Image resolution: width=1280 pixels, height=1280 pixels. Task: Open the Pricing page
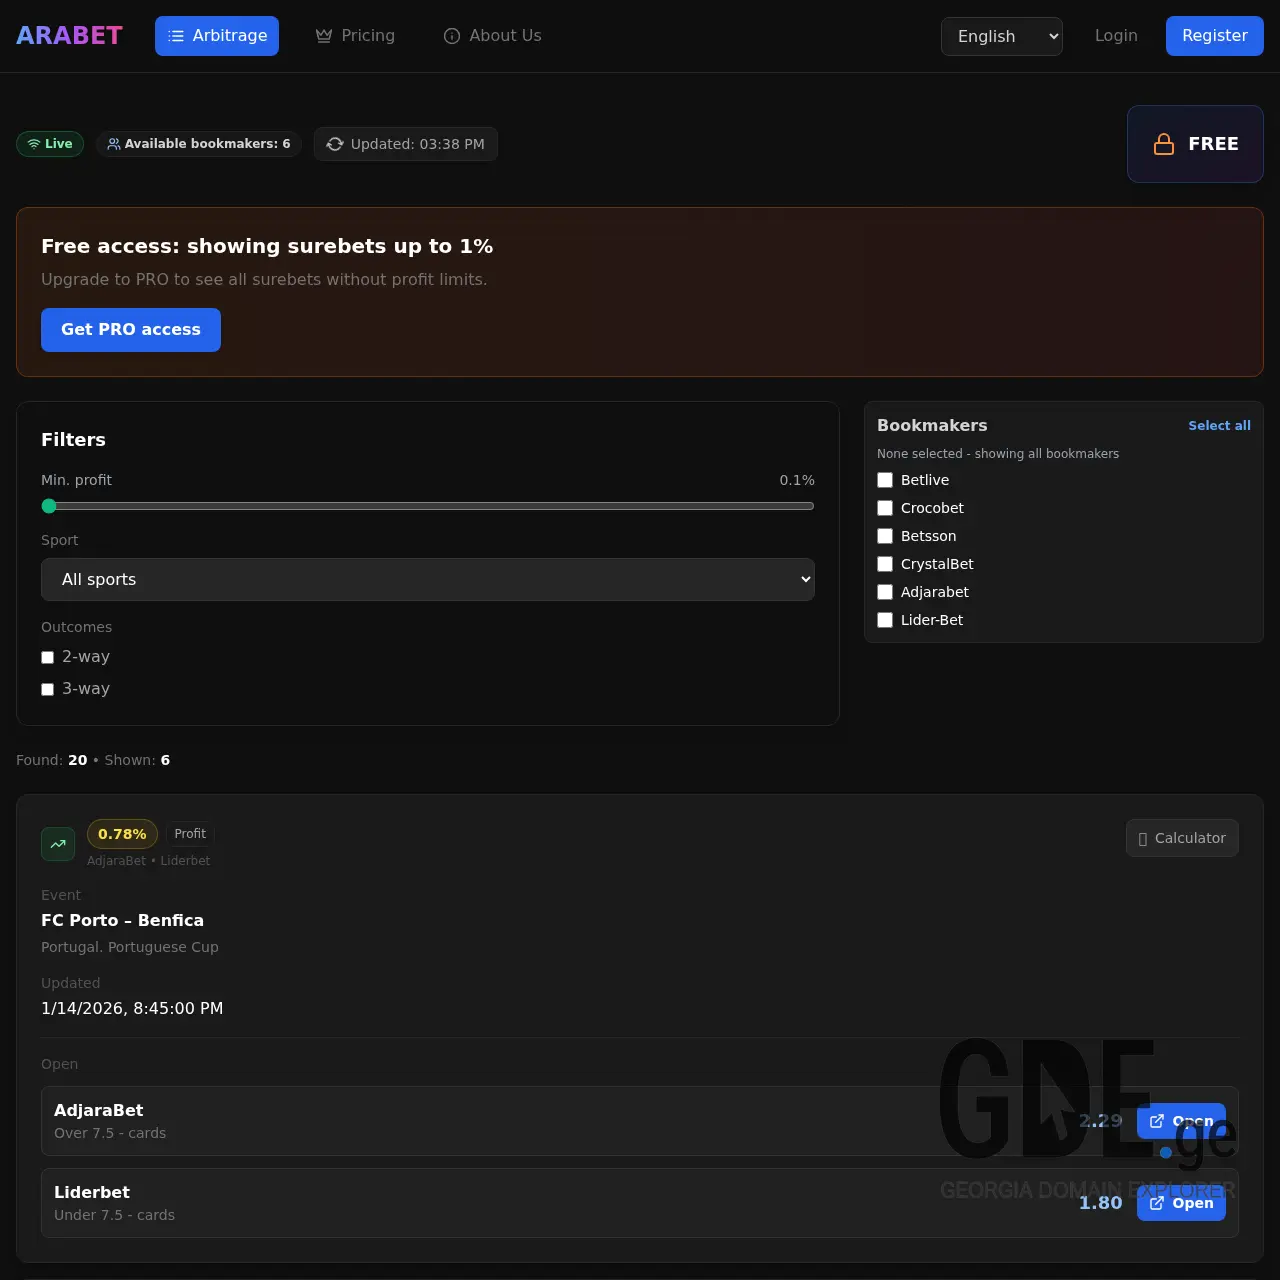355,35
